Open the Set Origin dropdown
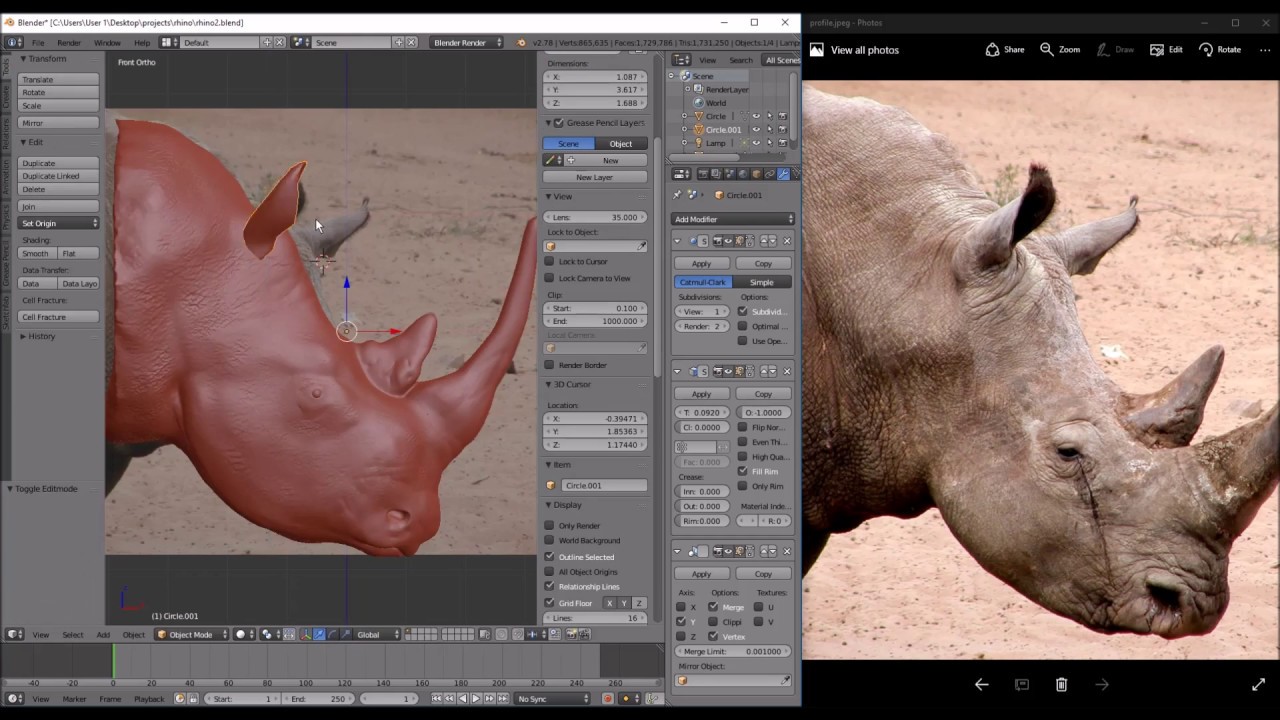 [59, 223]
